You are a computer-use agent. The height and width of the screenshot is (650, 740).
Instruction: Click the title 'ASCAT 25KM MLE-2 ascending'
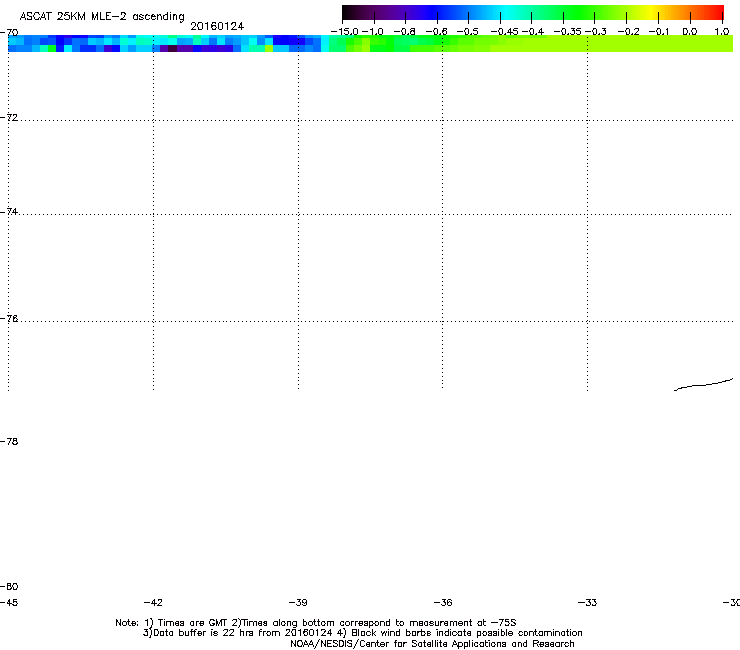pyautogui.click(x=102, y=17)
